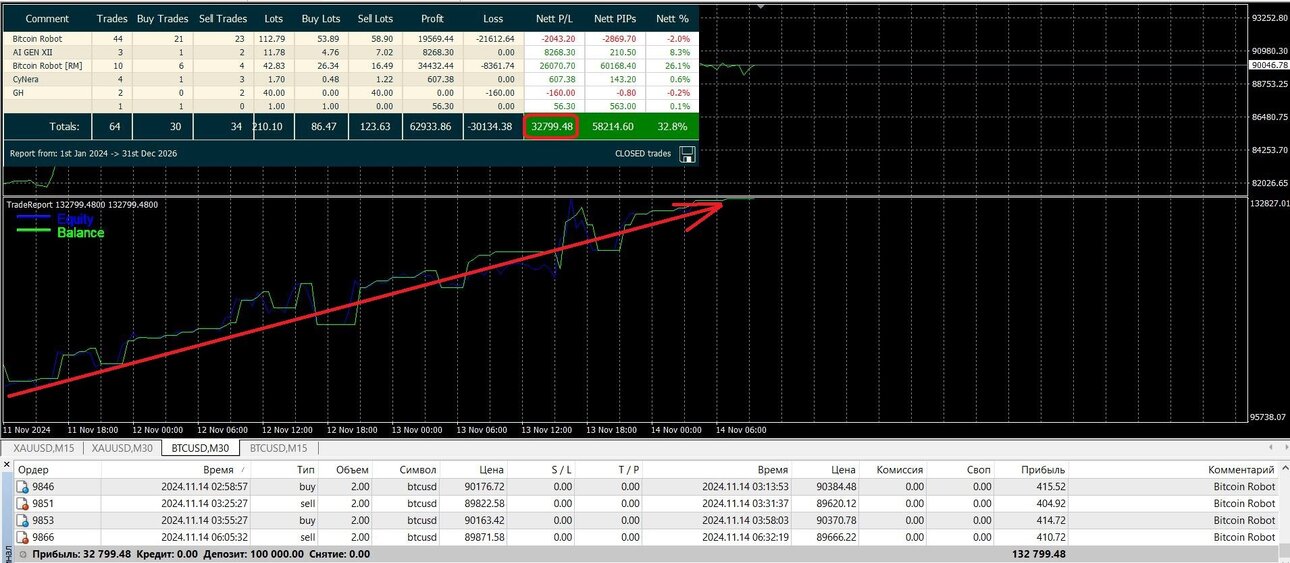Click the summary balance 132 799.48
The image size is (1290, 563).
(1037, 554)
